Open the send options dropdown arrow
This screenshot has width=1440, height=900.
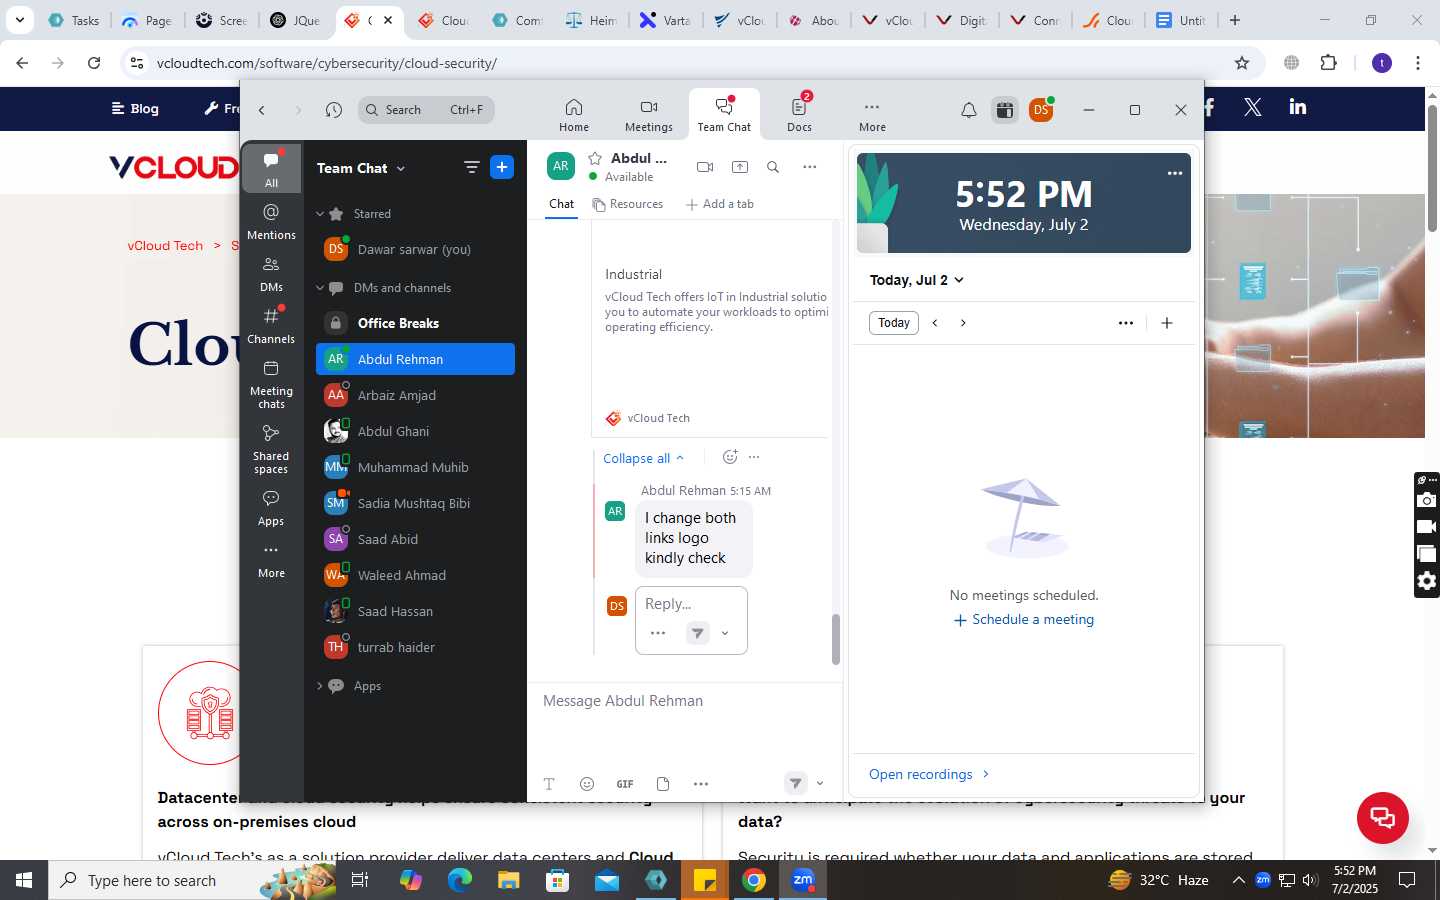(x=820, y=784)
